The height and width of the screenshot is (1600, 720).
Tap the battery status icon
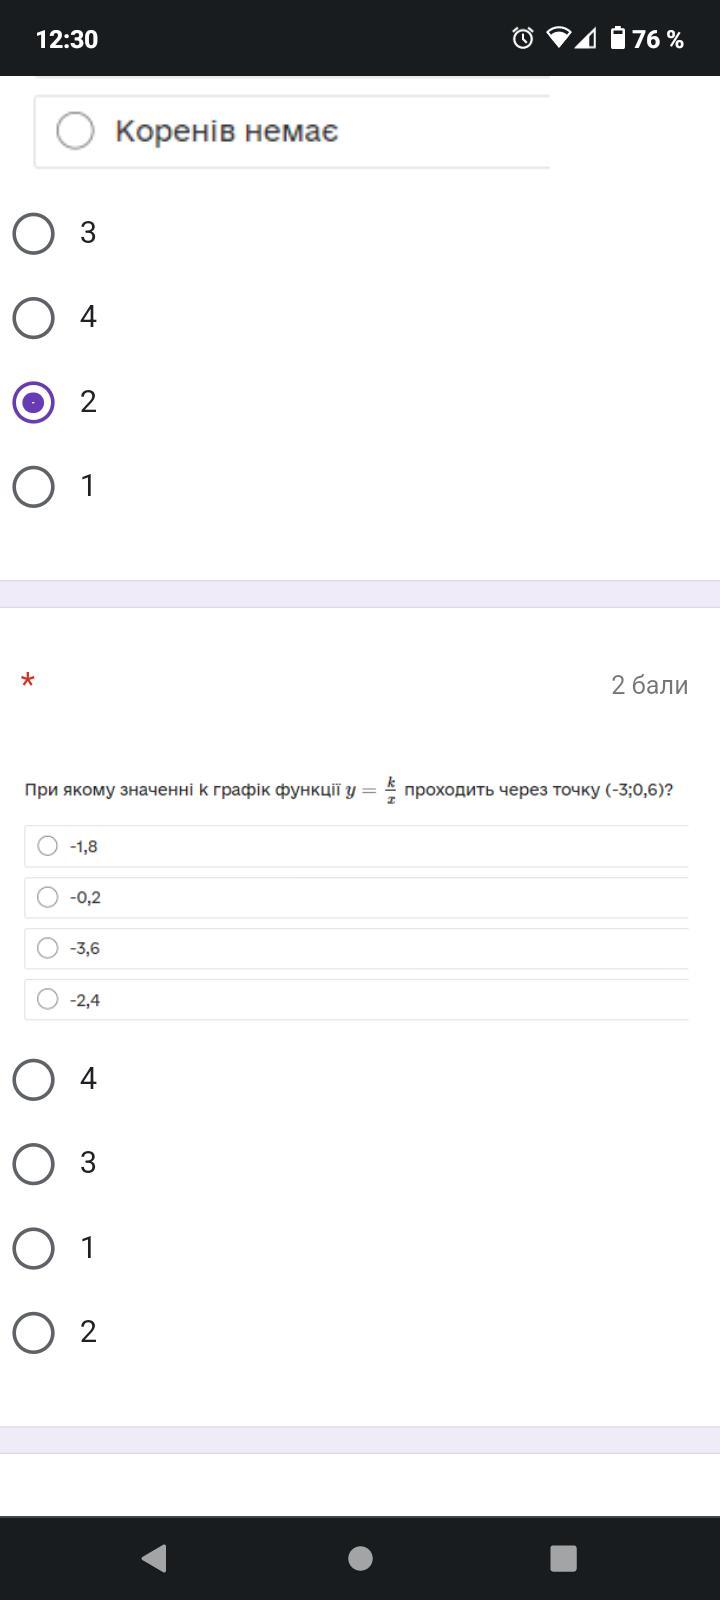point(618,39)
